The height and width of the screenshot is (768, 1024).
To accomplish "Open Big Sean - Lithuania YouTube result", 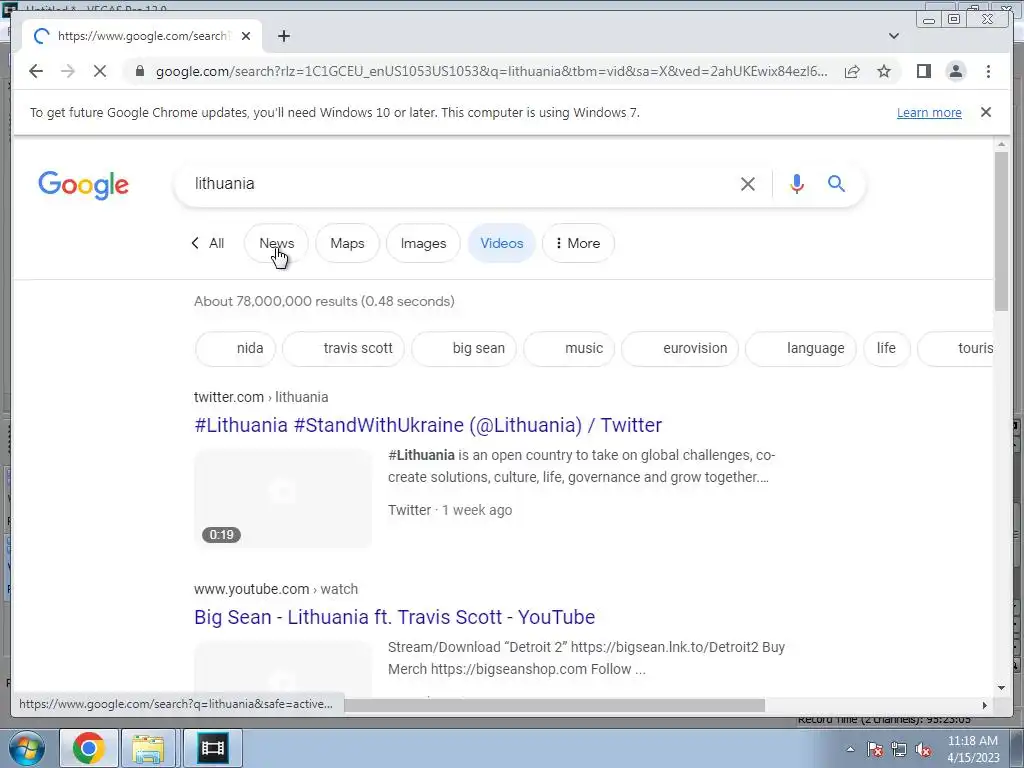I will pos(394,617).
